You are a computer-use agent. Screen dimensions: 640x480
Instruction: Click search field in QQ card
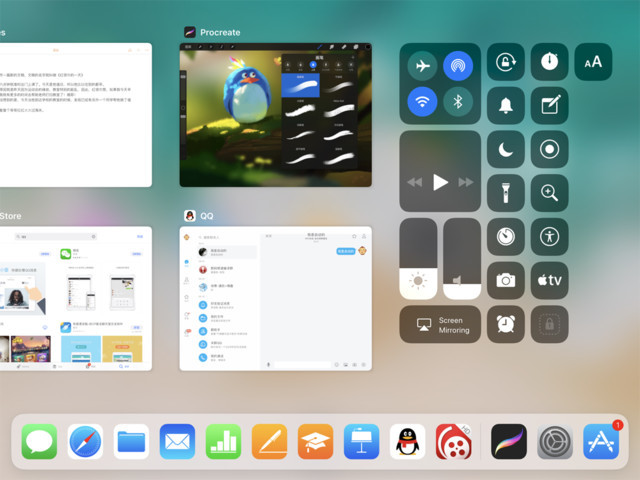pyautogui.click(x=227, y=237)
